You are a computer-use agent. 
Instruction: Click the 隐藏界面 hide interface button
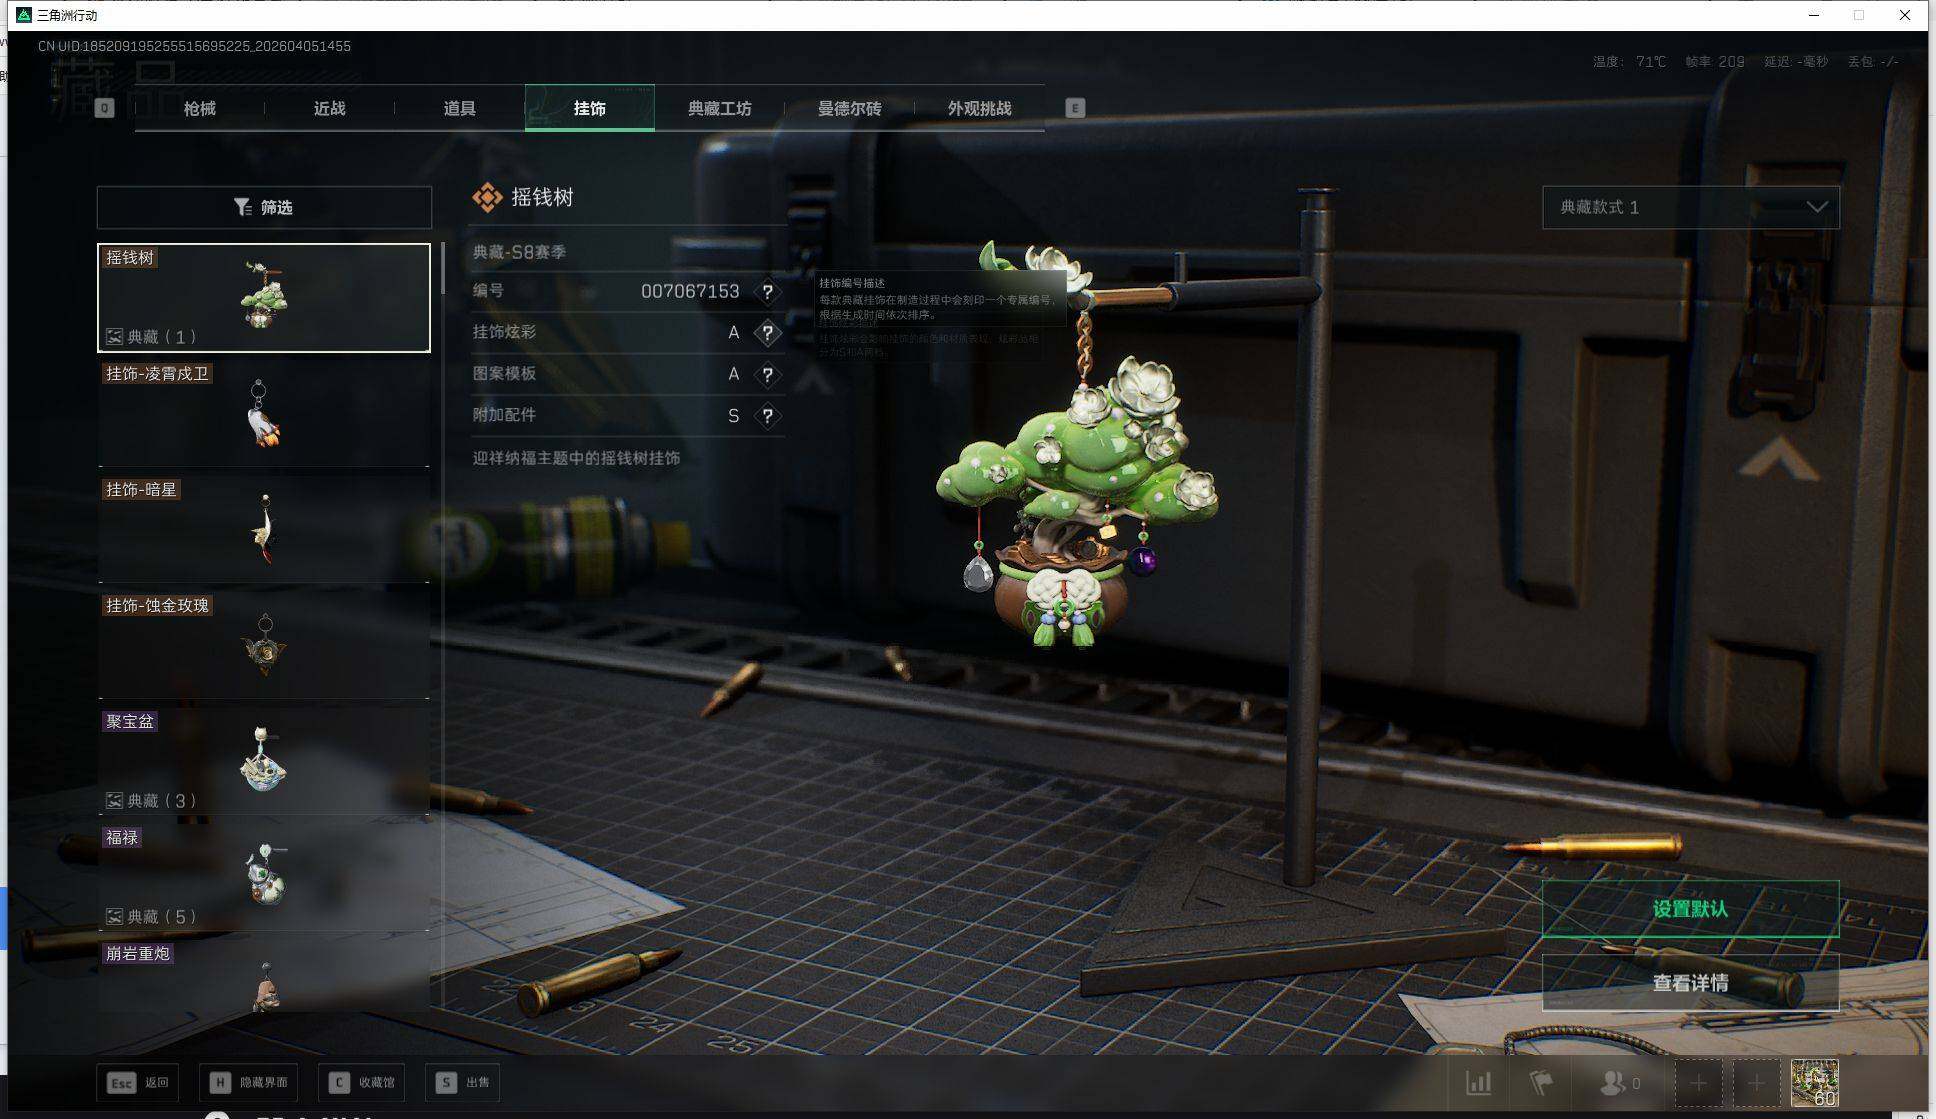pos(250,1082)
